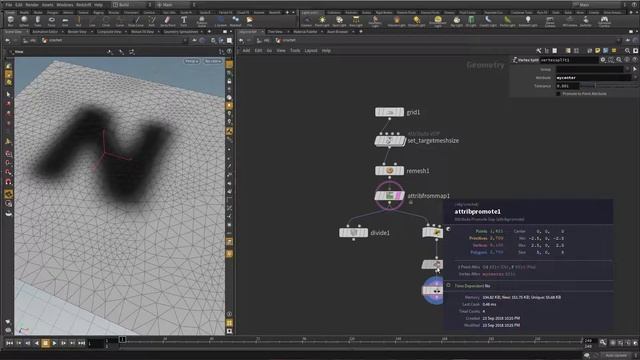Click the set_targetmeshsize node
Image resolution: width=640 pixels, height=360 pixels.
(x=389, y=141)
